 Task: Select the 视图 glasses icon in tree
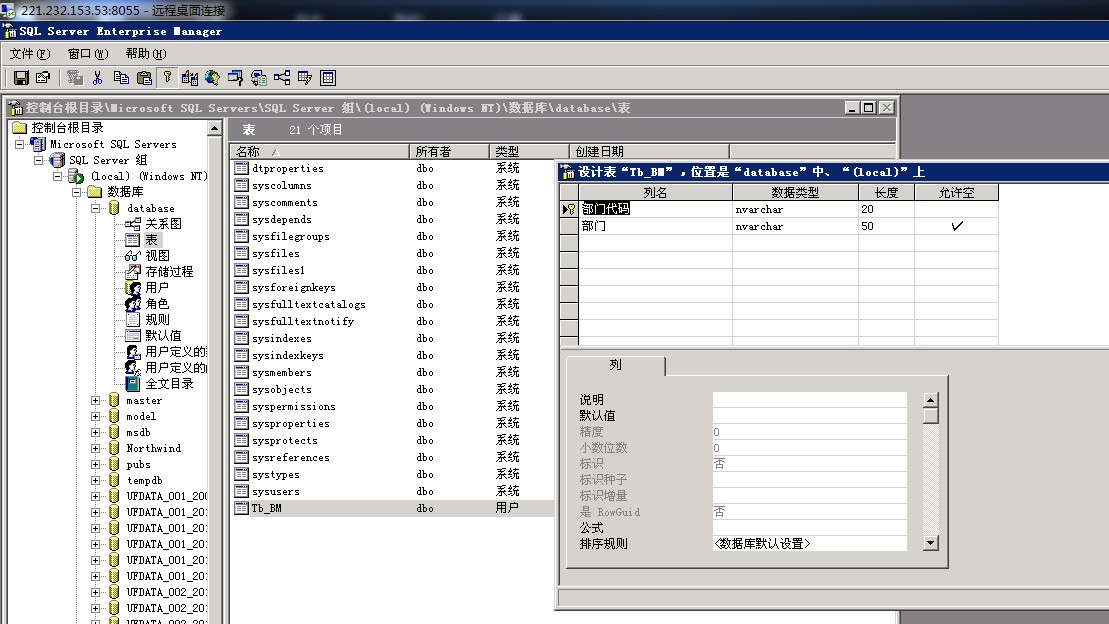pyautogui.click(x=133, y=255)
